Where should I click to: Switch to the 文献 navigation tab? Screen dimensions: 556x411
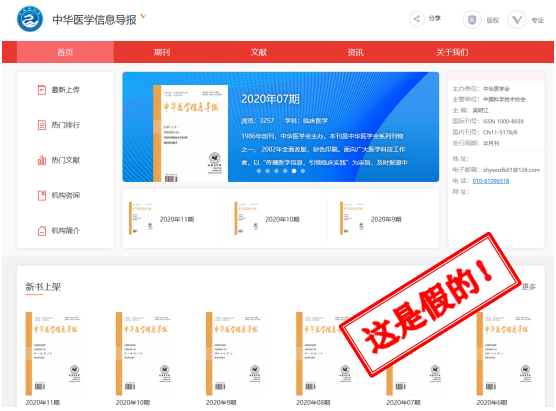coord(258,52)
